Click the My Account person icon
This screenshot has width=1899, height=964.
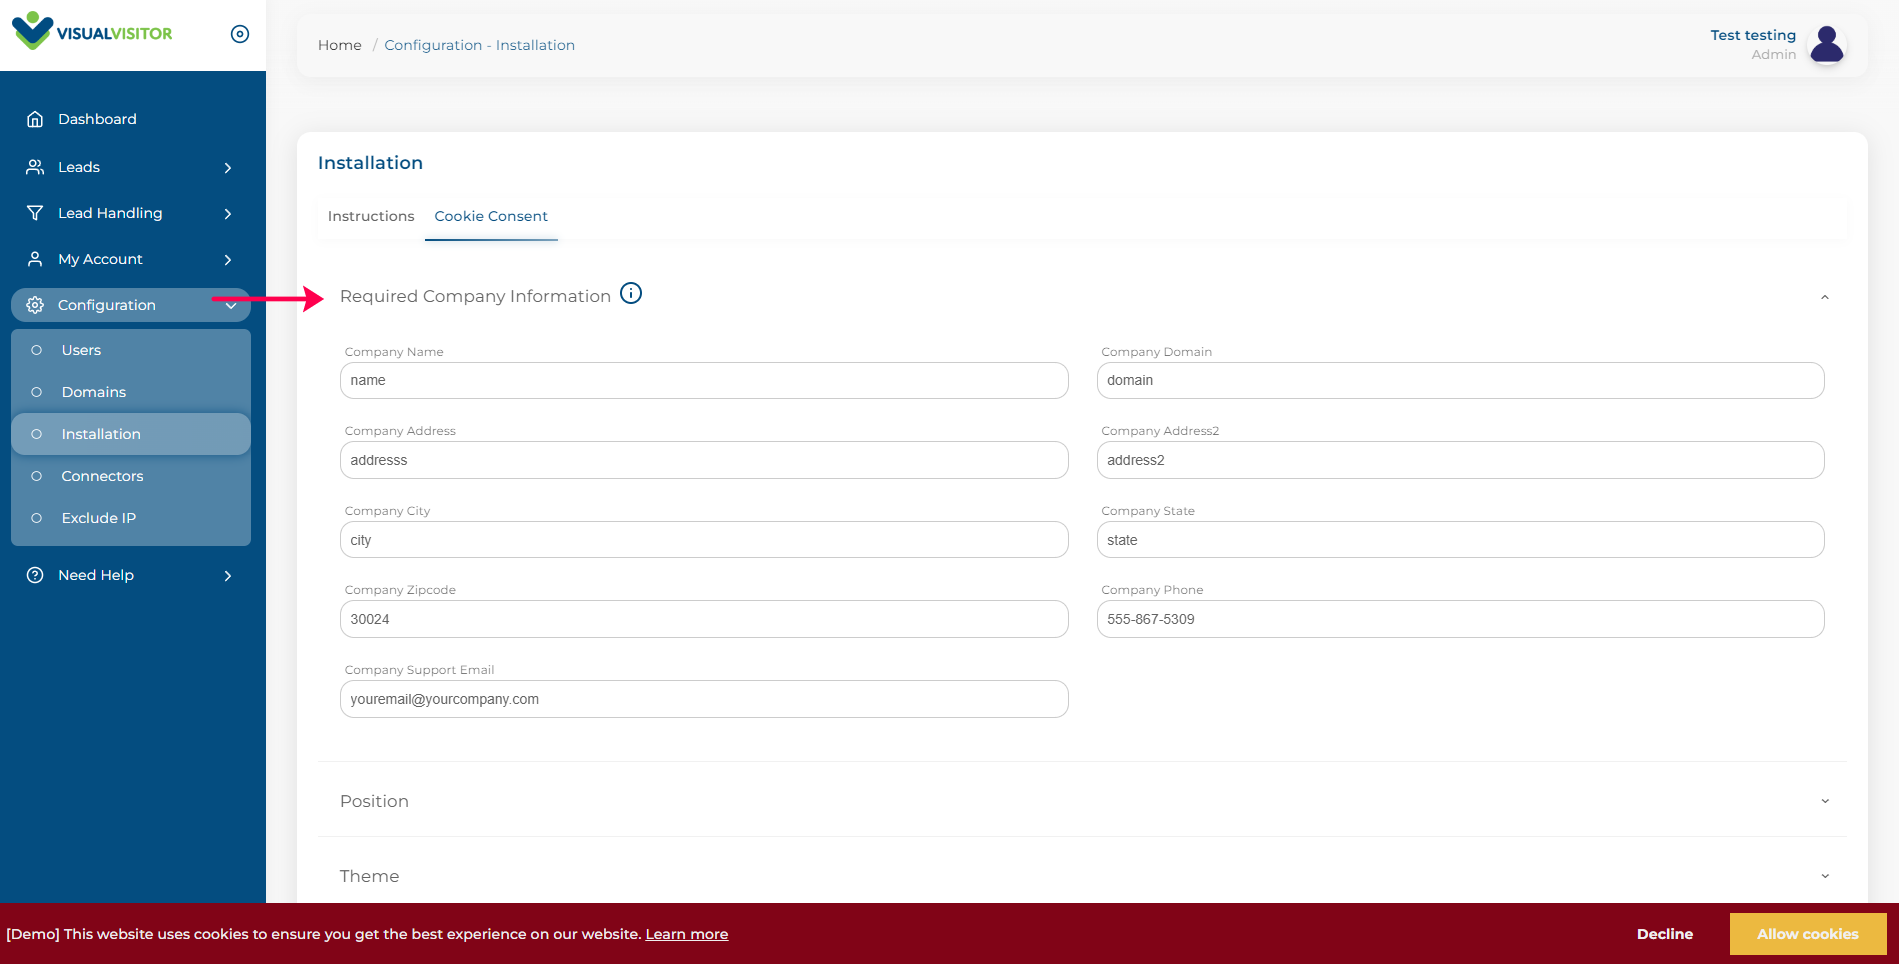[x=35, y=259]
